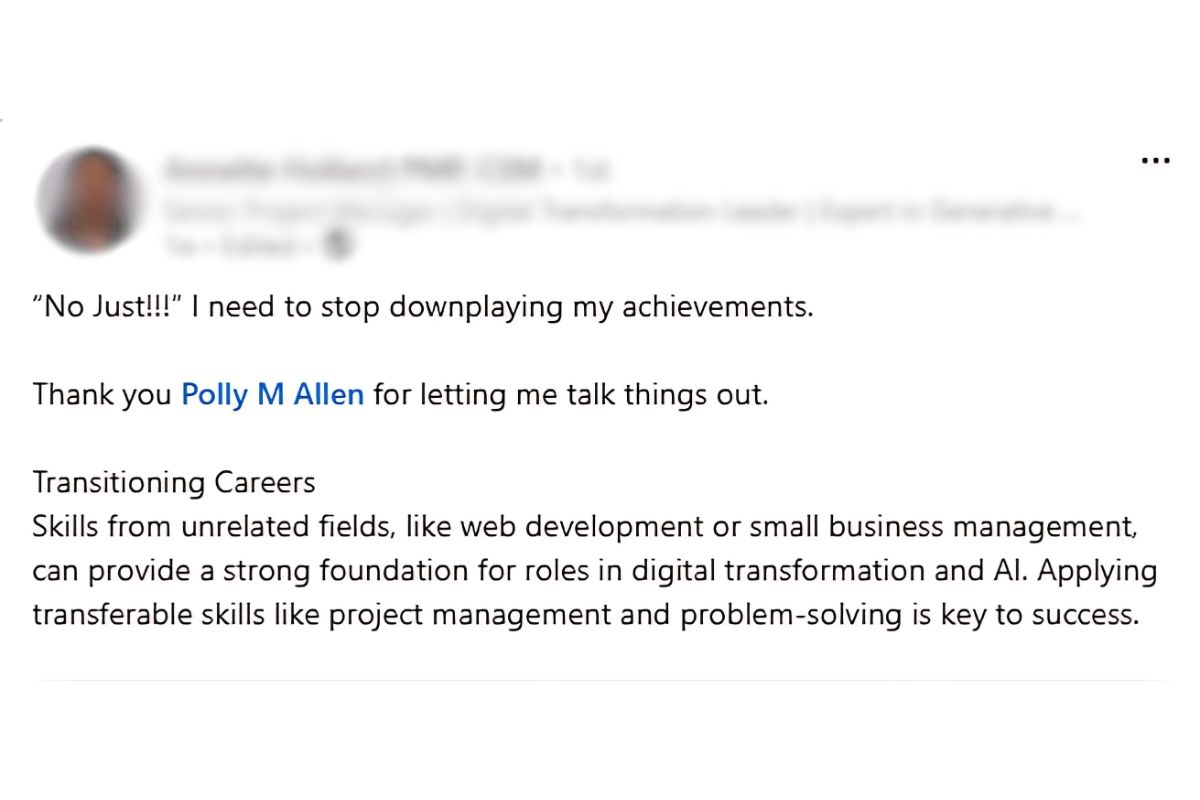Click "for letting me talk things out" text
The height and width of the screenshot is (800, 1200).
tap(571, 395)
